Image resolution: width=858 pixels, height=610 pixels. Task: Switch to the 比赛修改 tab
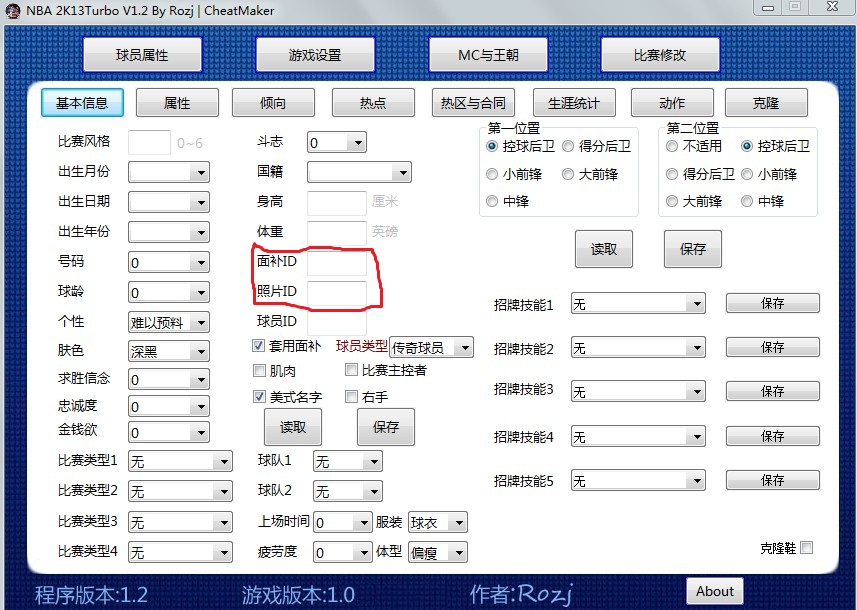click(x=659, y=54)
